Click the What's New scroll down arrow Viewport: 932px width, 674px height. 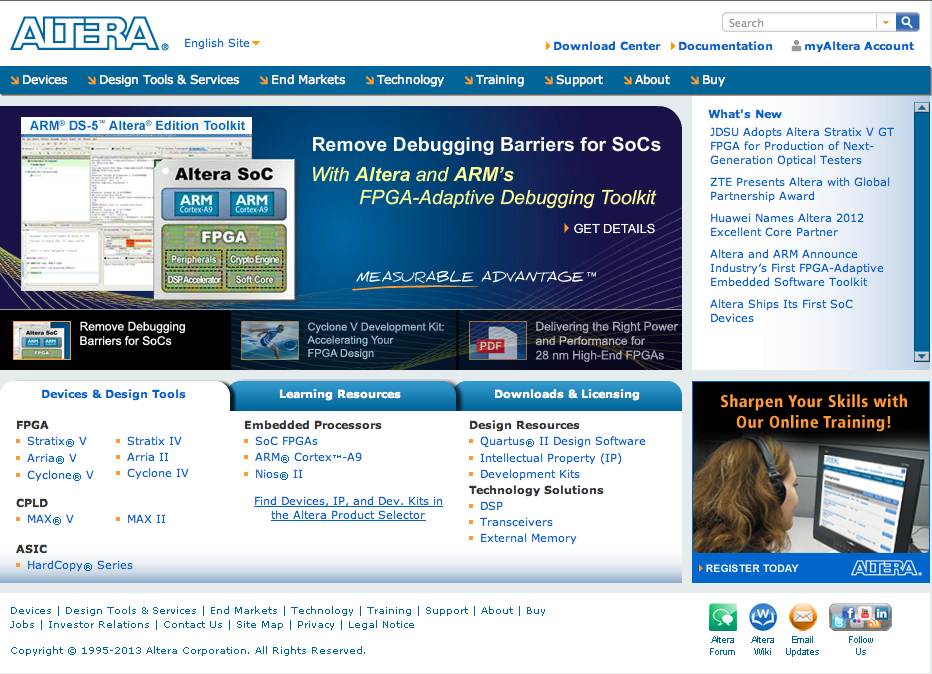point(921,356)
